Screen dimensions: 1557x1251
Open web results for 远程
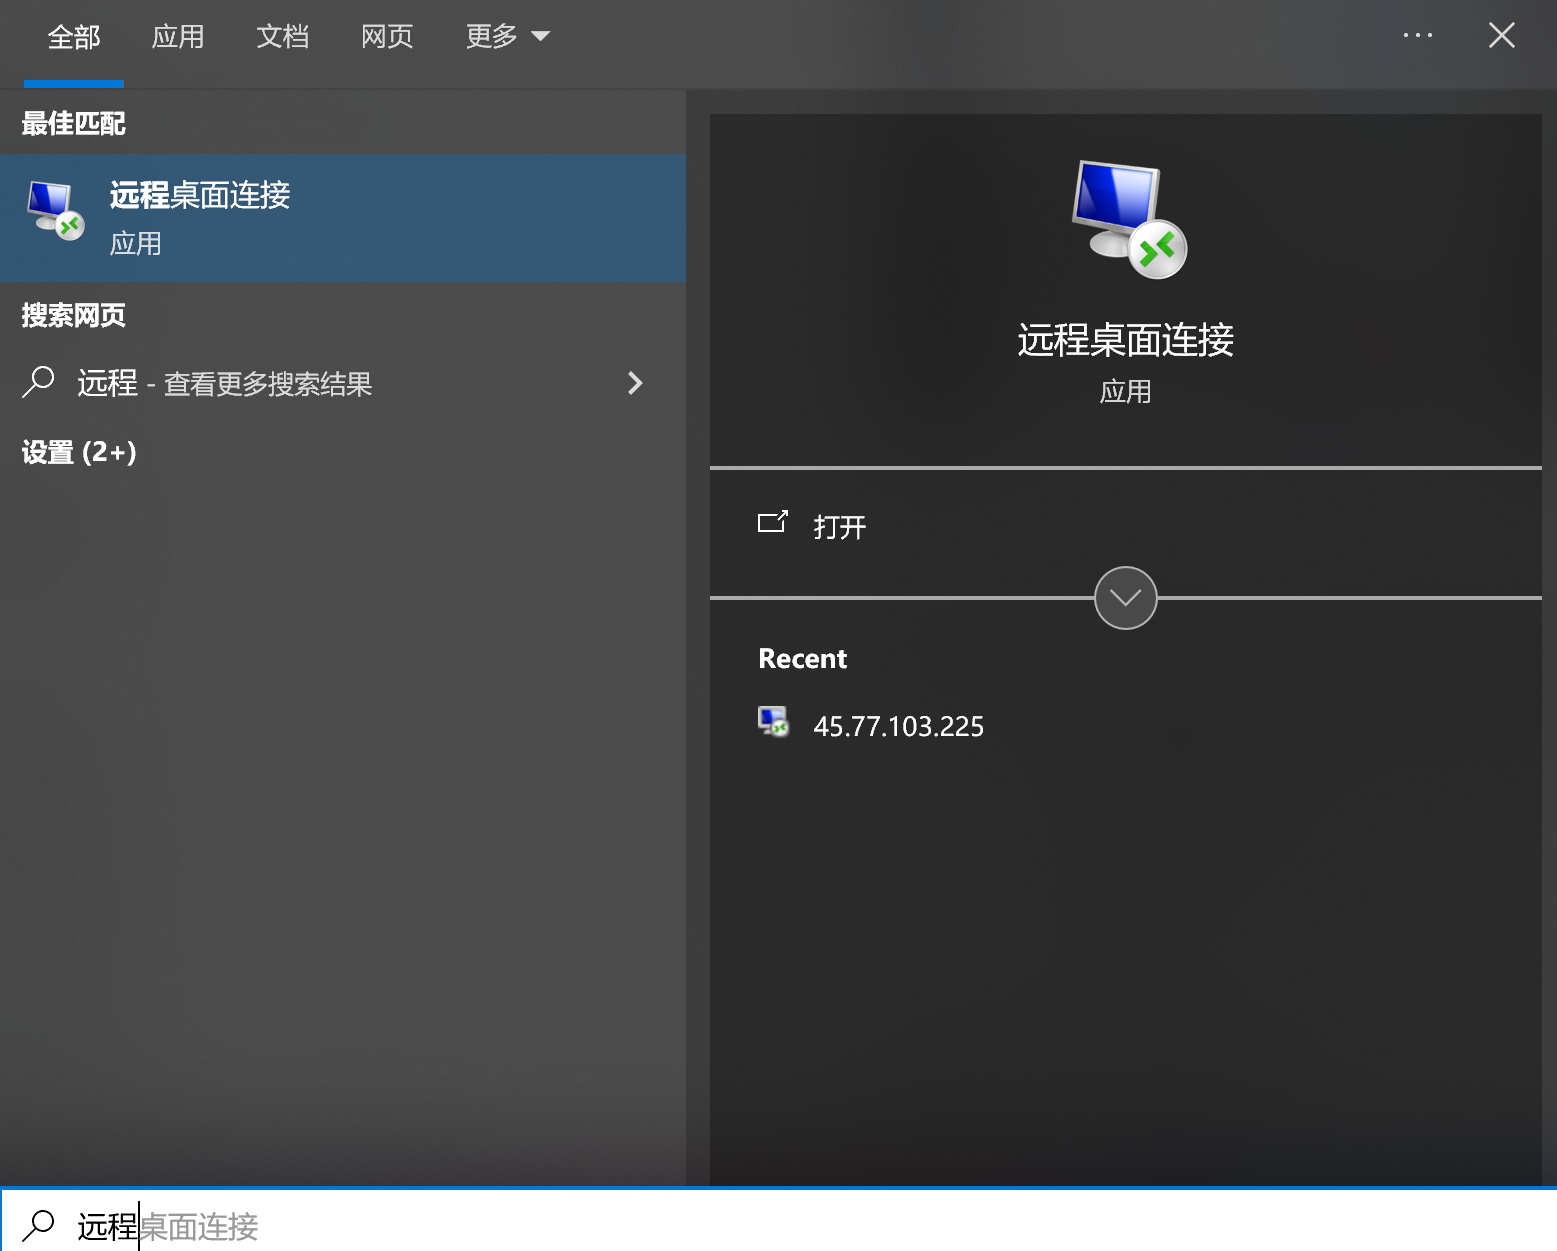tap(343, 383)
